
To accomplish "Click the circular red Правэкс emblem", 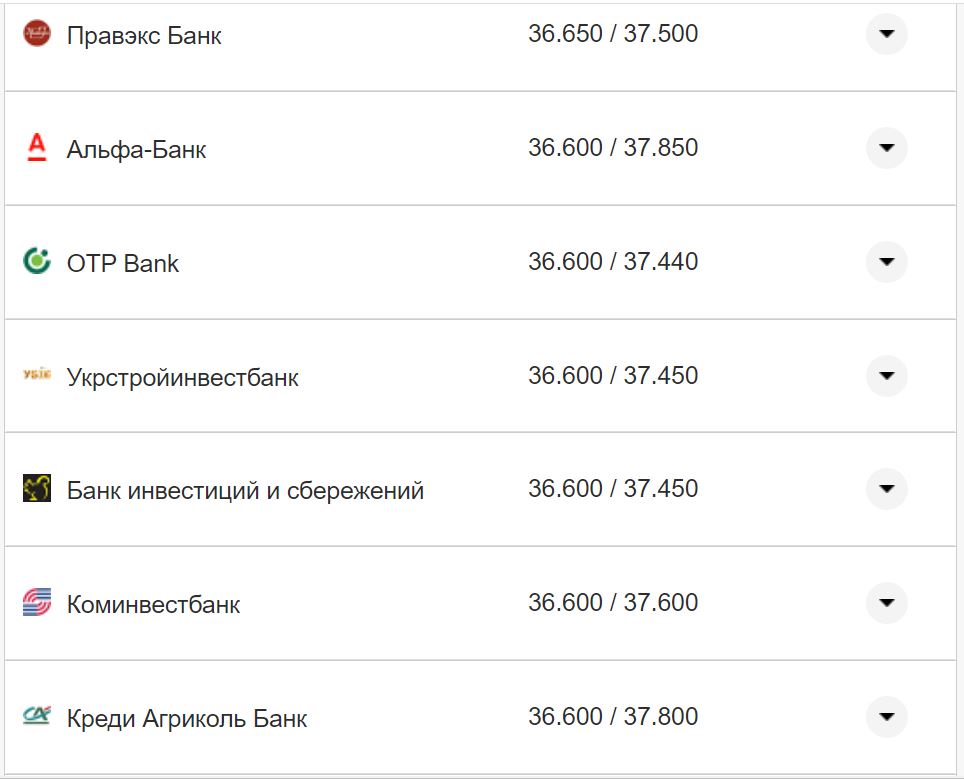I will coord(36,32).
